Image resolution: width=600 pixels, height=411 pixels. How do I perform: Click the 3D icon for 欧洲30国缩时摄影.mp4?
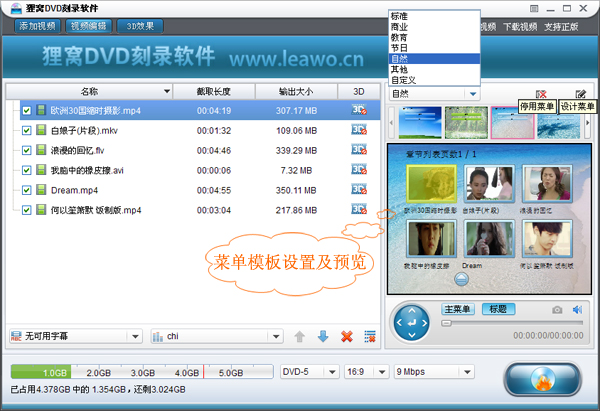coord(359,110)
